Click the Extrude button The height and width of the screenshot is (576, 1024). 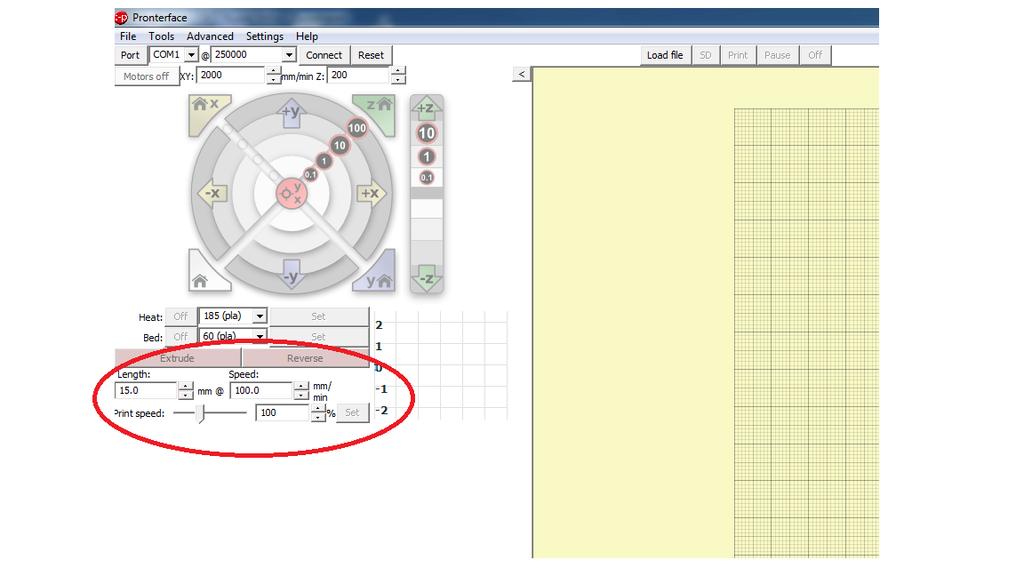coord(178,358)
